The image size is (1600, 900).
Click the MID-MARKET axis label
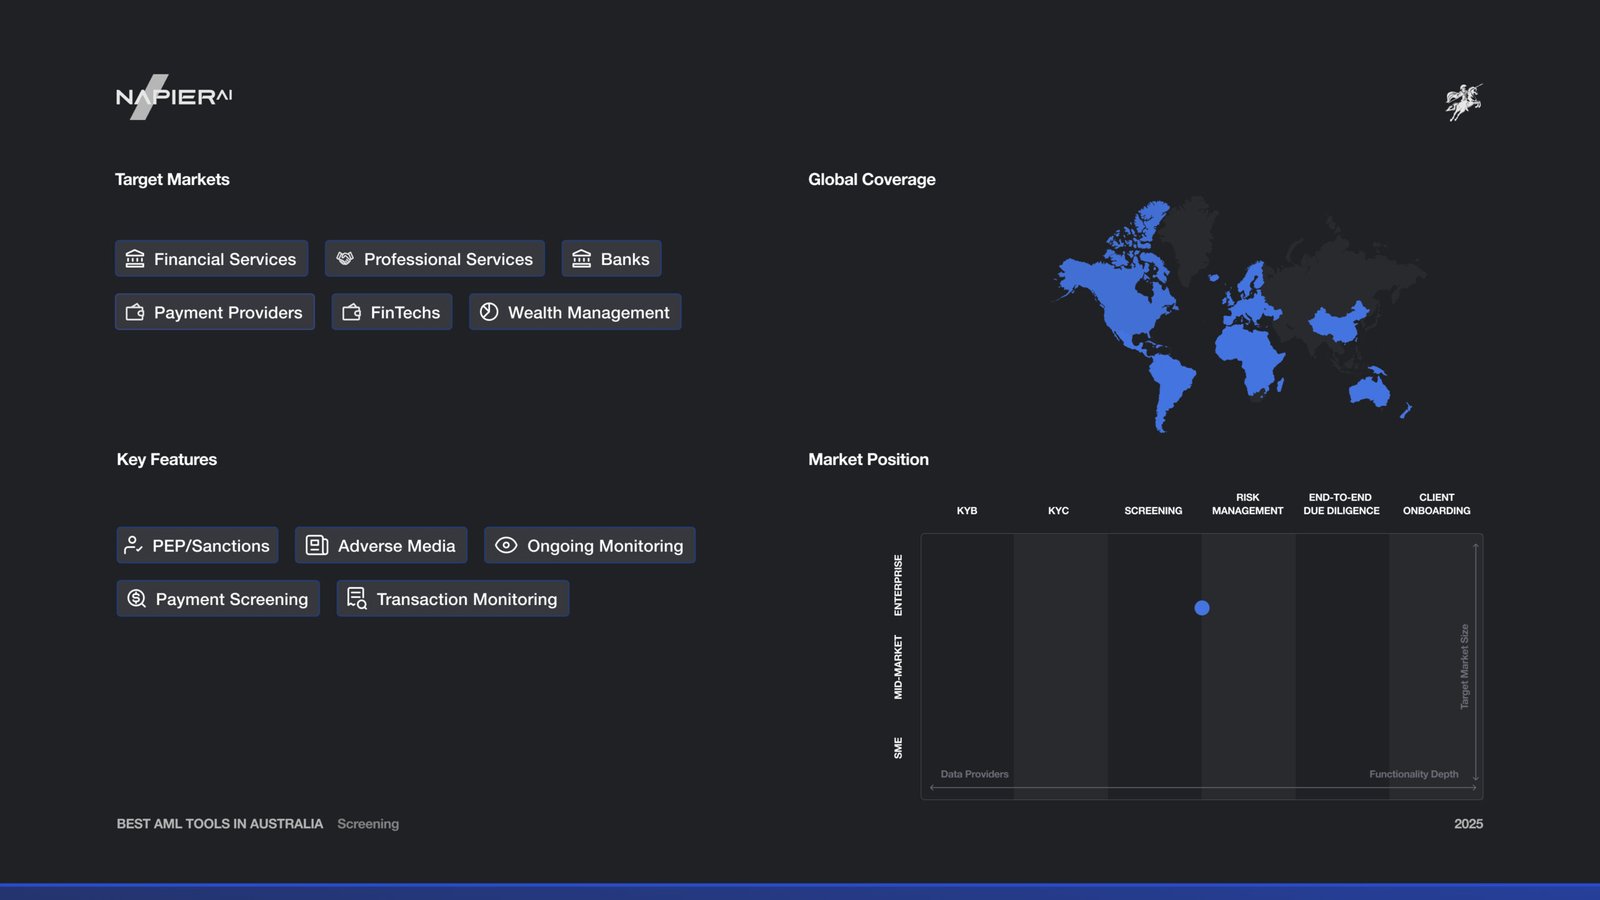898,667
